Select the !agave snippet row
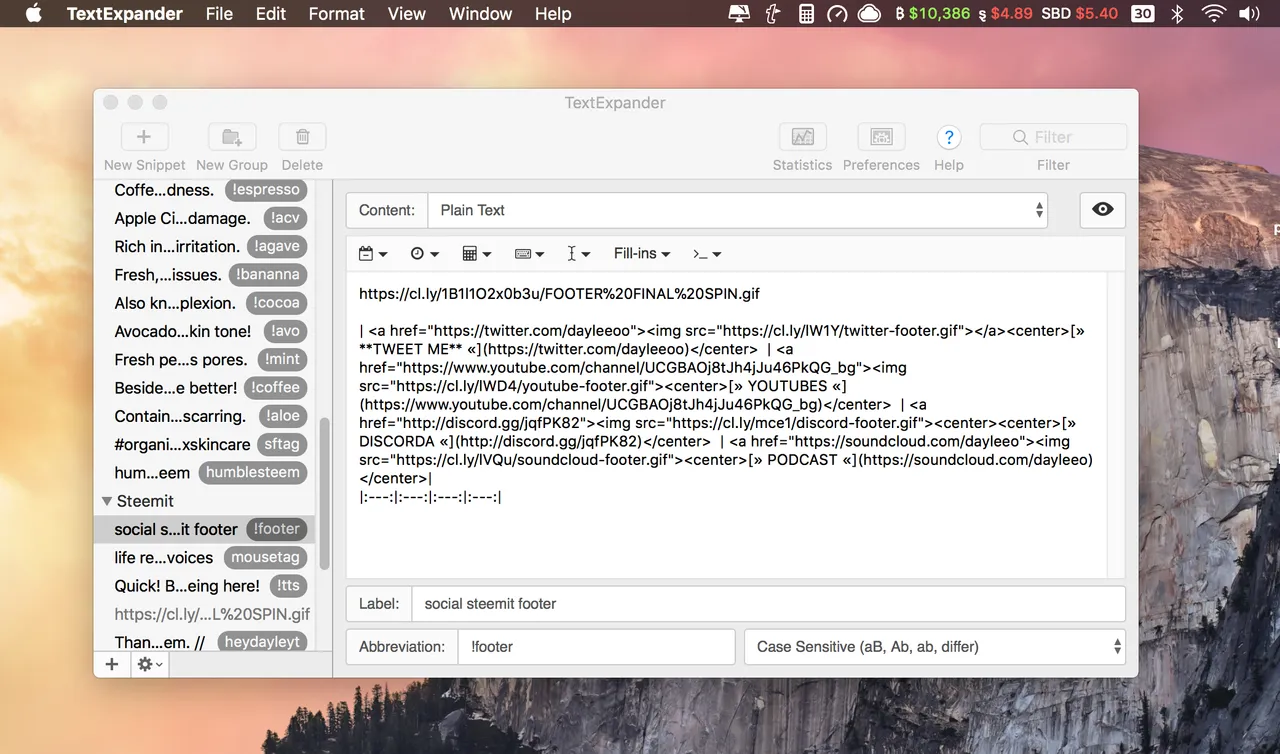 pyautogui.click(x=205, y=246)
